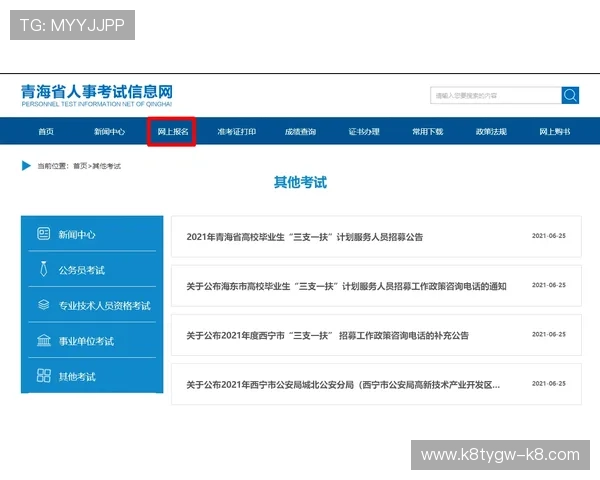This screenshot has width=600, height=480.
Task: Click the 其他考试 page heading
Action: coord(300,182)
